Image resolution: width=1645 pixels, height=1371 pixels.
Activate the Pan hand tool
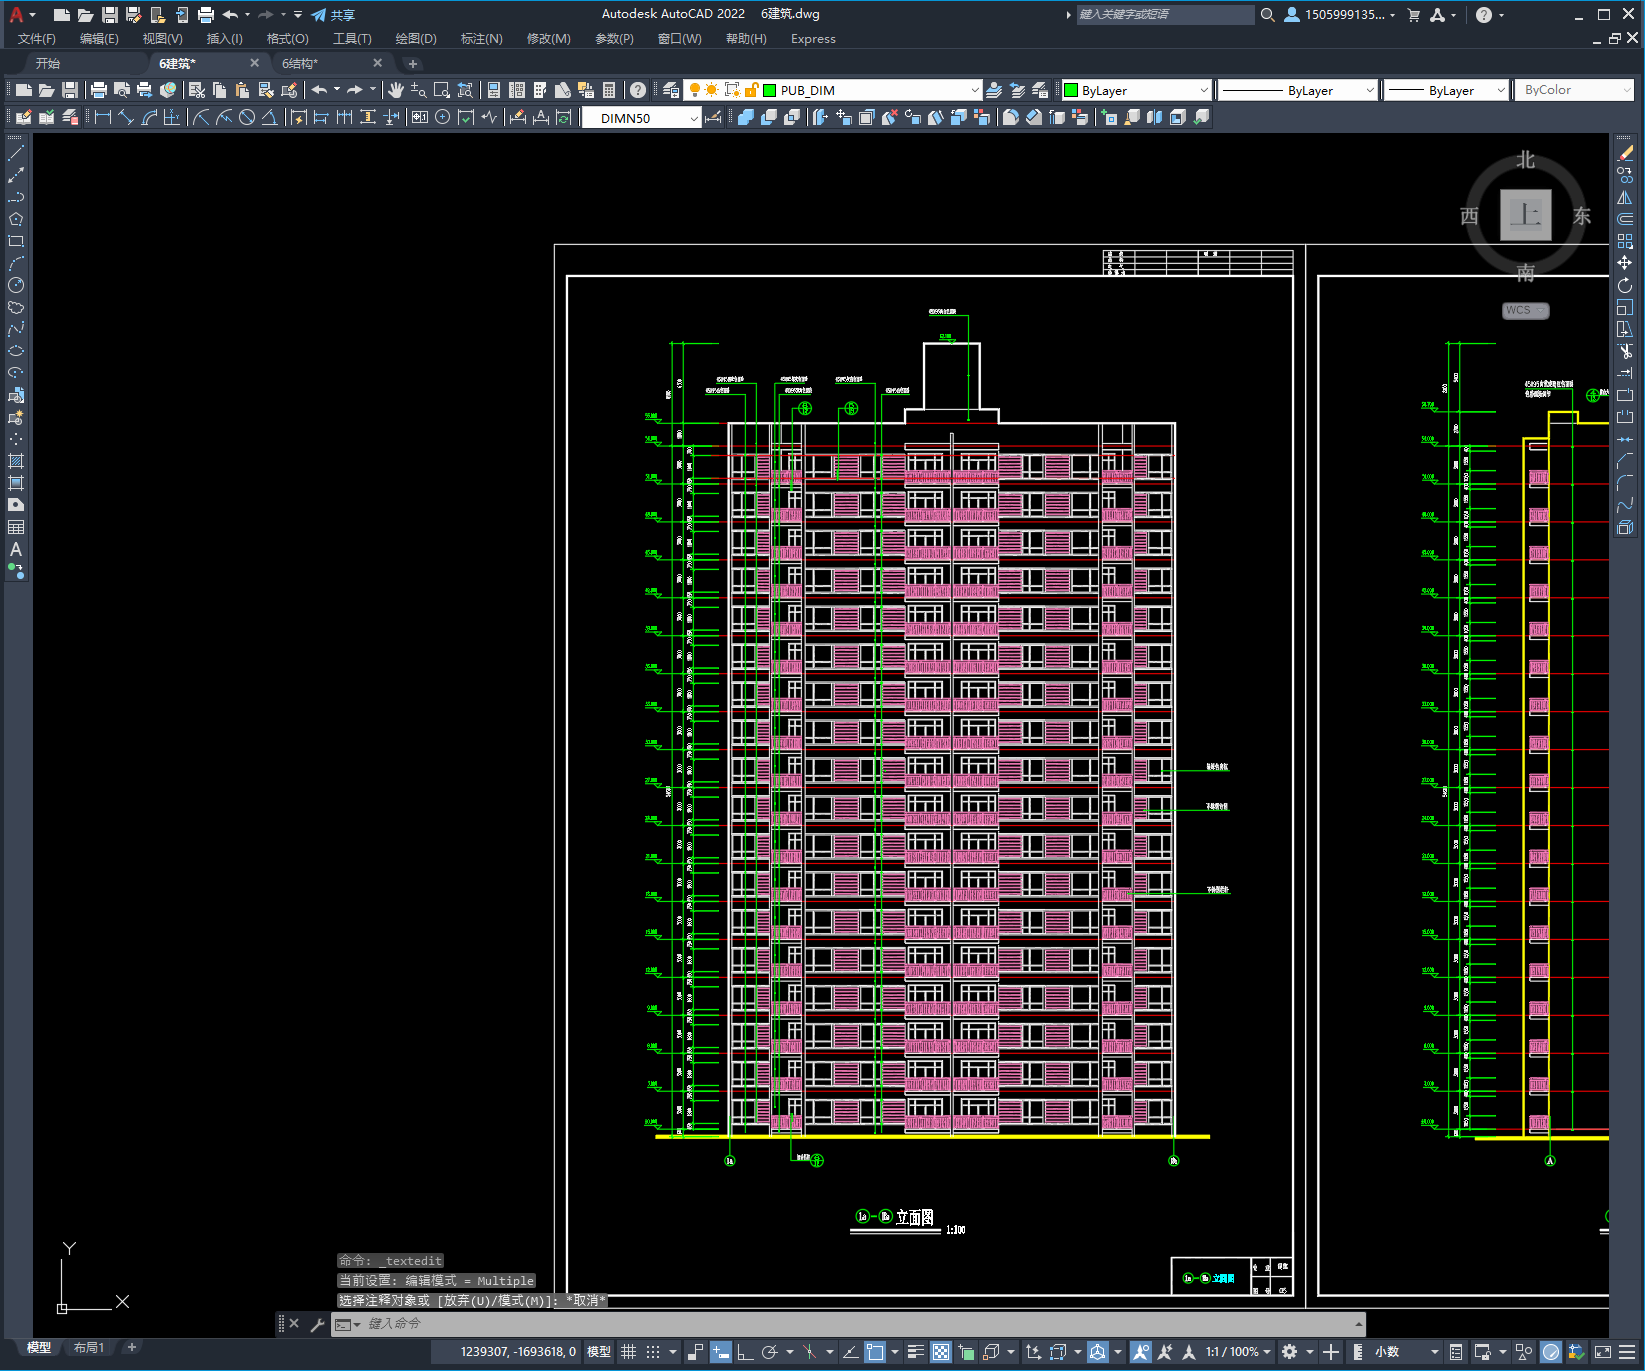(395, 90)
